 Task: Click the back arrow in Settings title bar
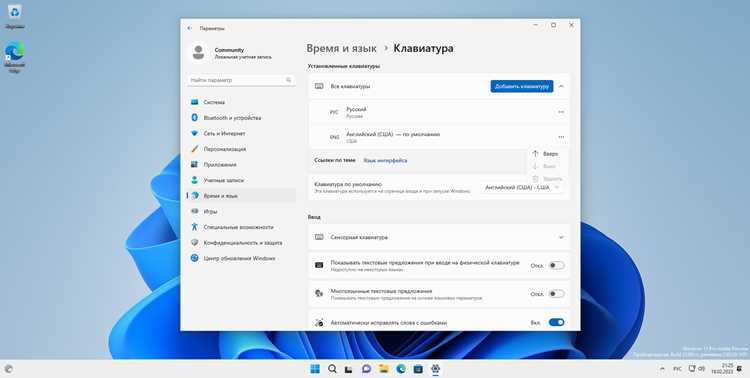(190, 28)
